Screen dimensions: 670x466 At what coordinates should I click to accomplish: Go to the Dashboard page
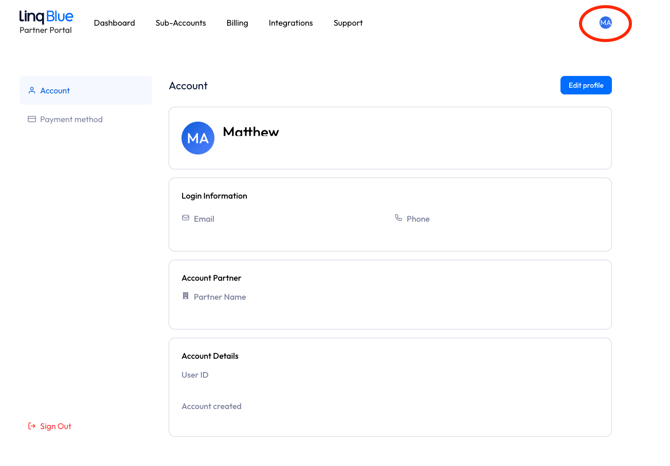click(x=114, y=23)
